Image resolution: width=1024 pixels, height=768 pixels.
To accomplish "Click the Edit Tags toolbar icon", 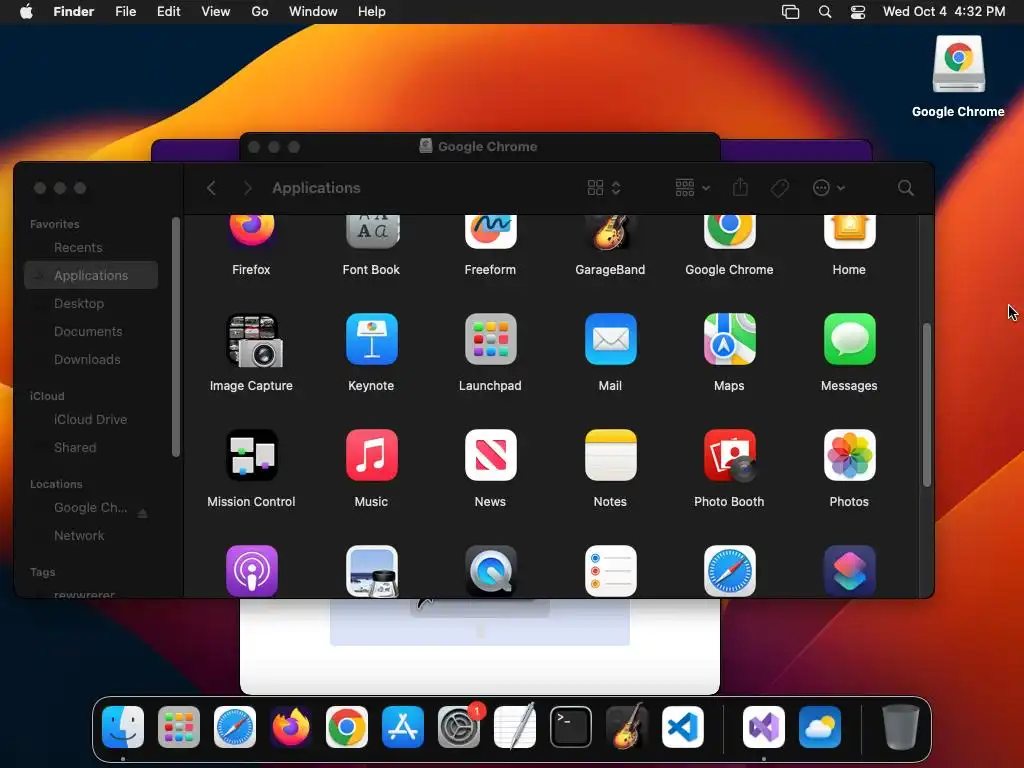I will point(779,188).
